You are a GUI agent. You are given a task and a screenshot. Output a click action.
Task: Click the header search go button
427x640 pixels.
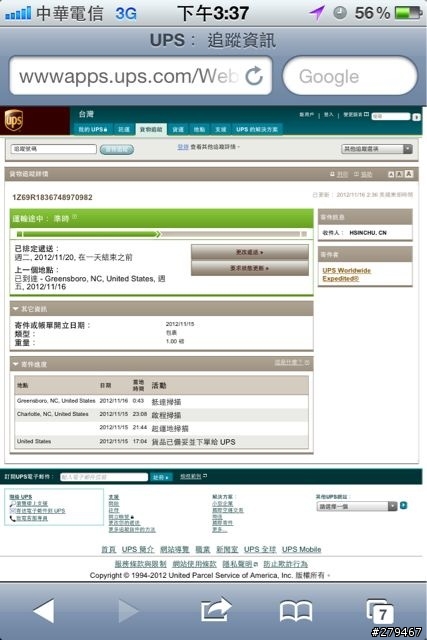coord(416,117)
